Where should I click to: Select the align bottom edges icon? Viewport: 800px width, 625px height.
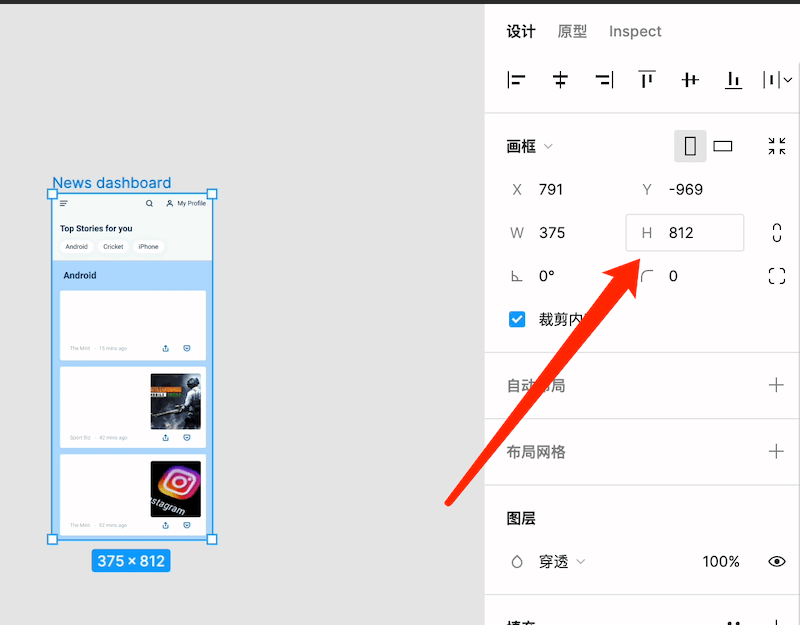tap(733, 79)
